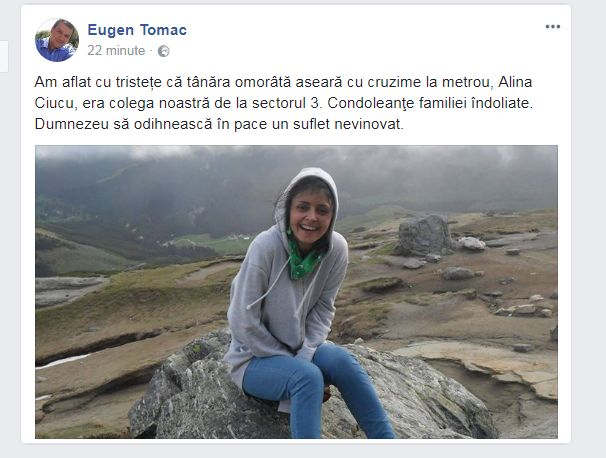The width and height of the screenshot is (606, 458).
Task: Click the green valley in the photo's left background
Action: [211, 243]
